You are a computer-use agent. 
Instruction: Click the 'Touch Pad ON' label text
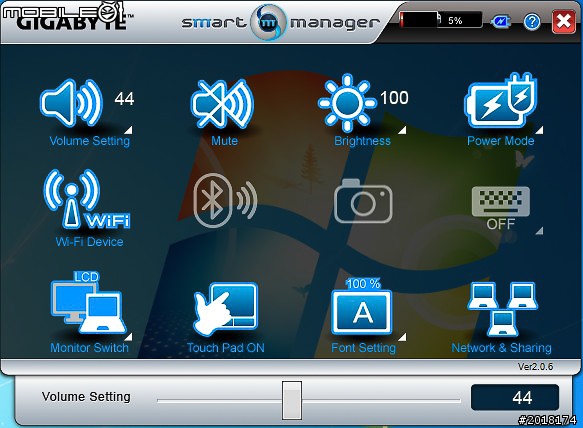click(x=226, y=348)
